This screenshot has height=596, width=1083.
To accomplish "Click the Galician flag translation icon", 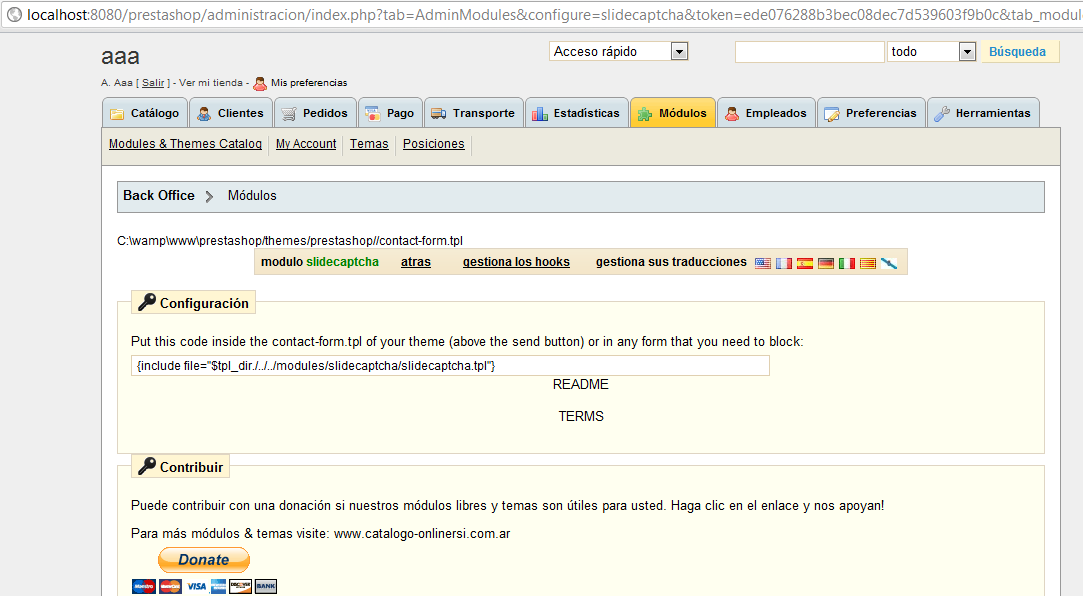I will (889, 263).
